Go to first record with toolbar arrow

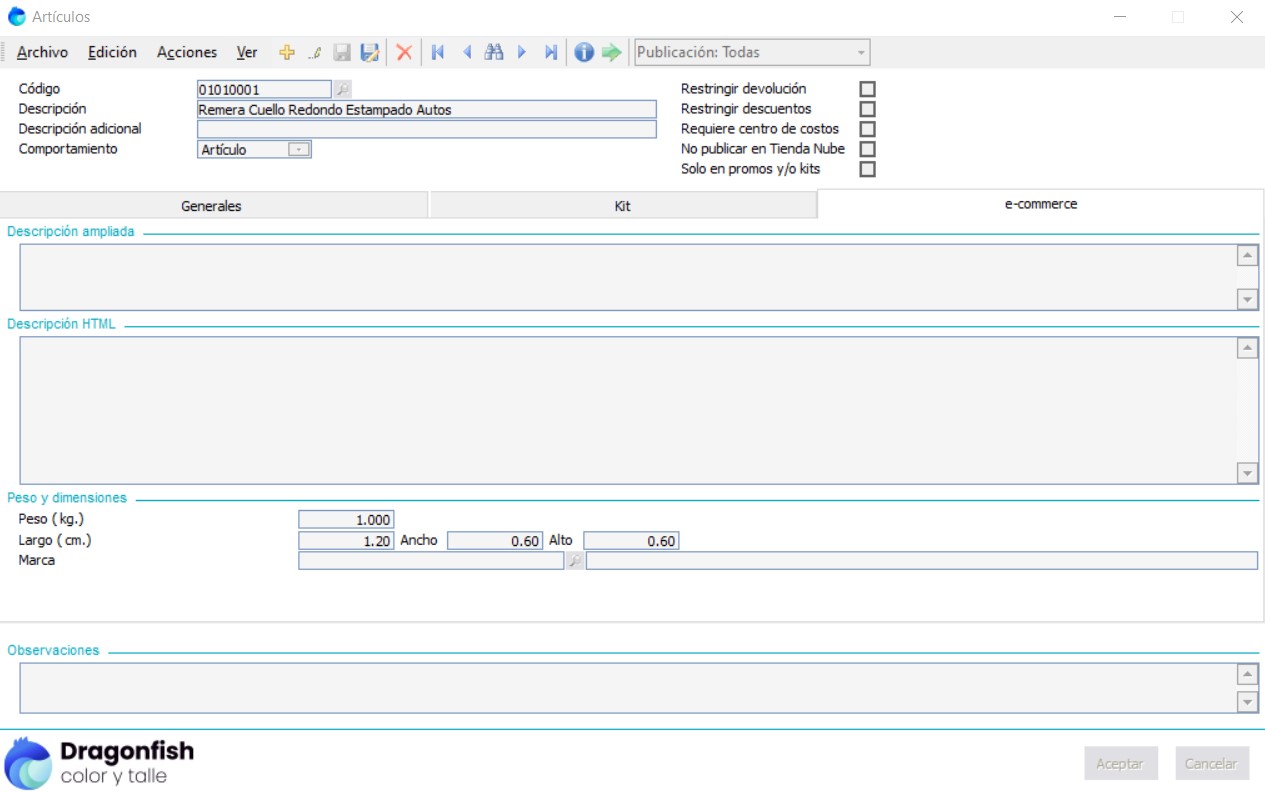coord(438,53)
